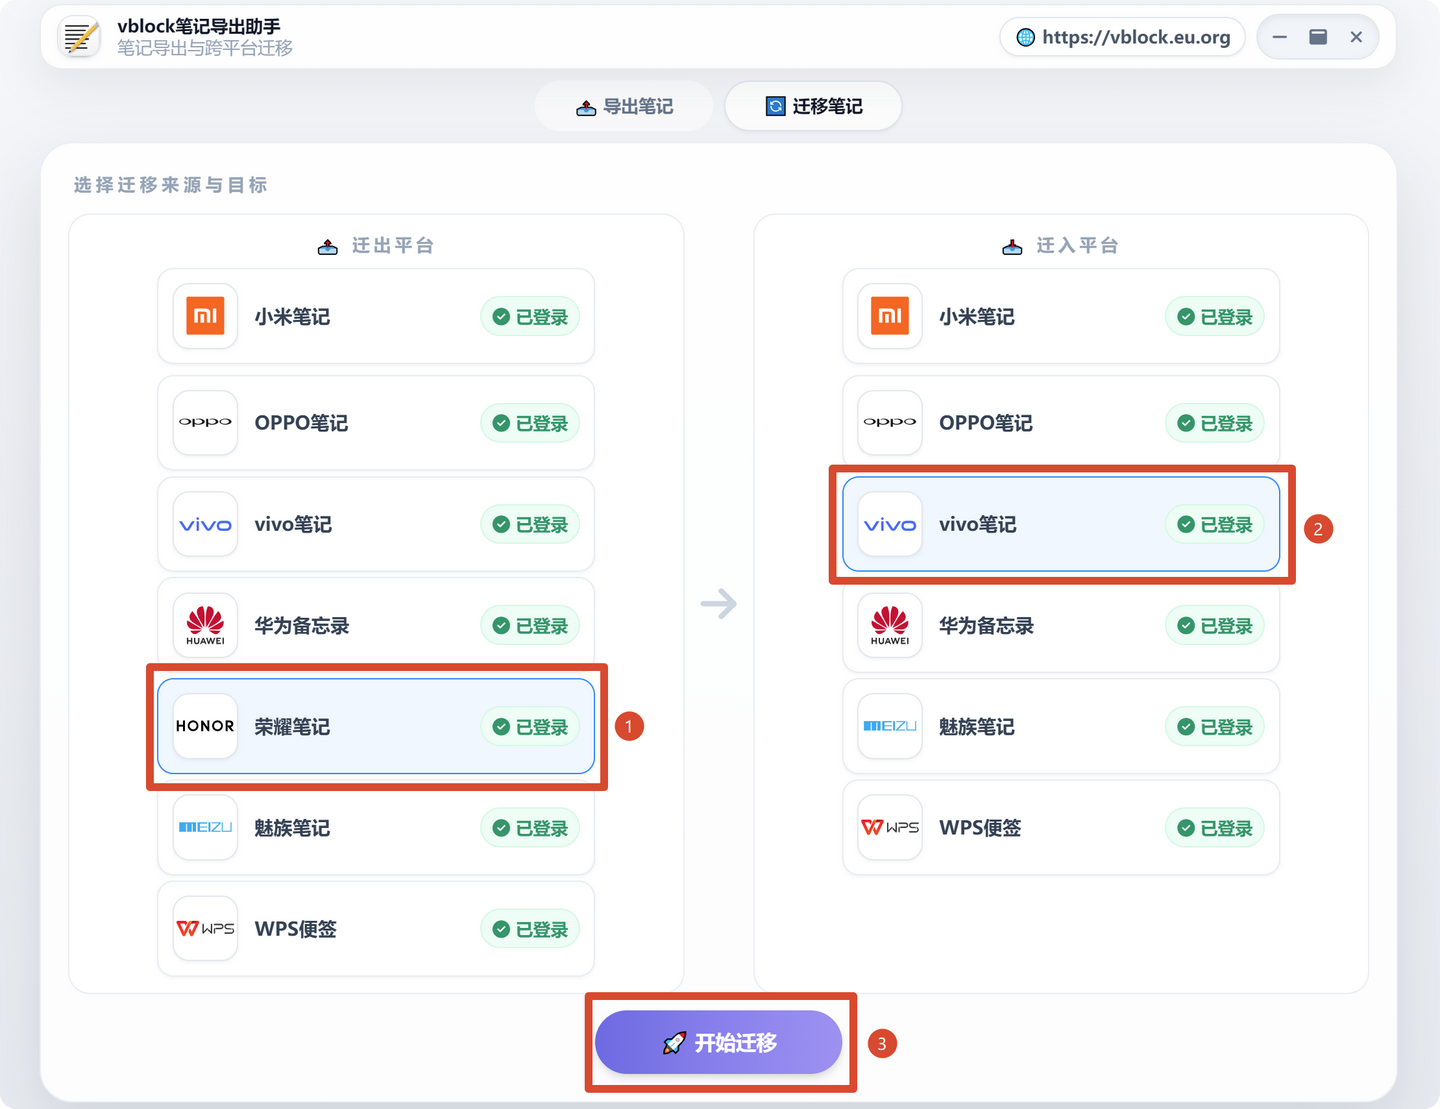Viewport: 1440px width, 1109px height.
Task: Click Meizu logo in 迁入平台 list
Action: pos(890,726)
